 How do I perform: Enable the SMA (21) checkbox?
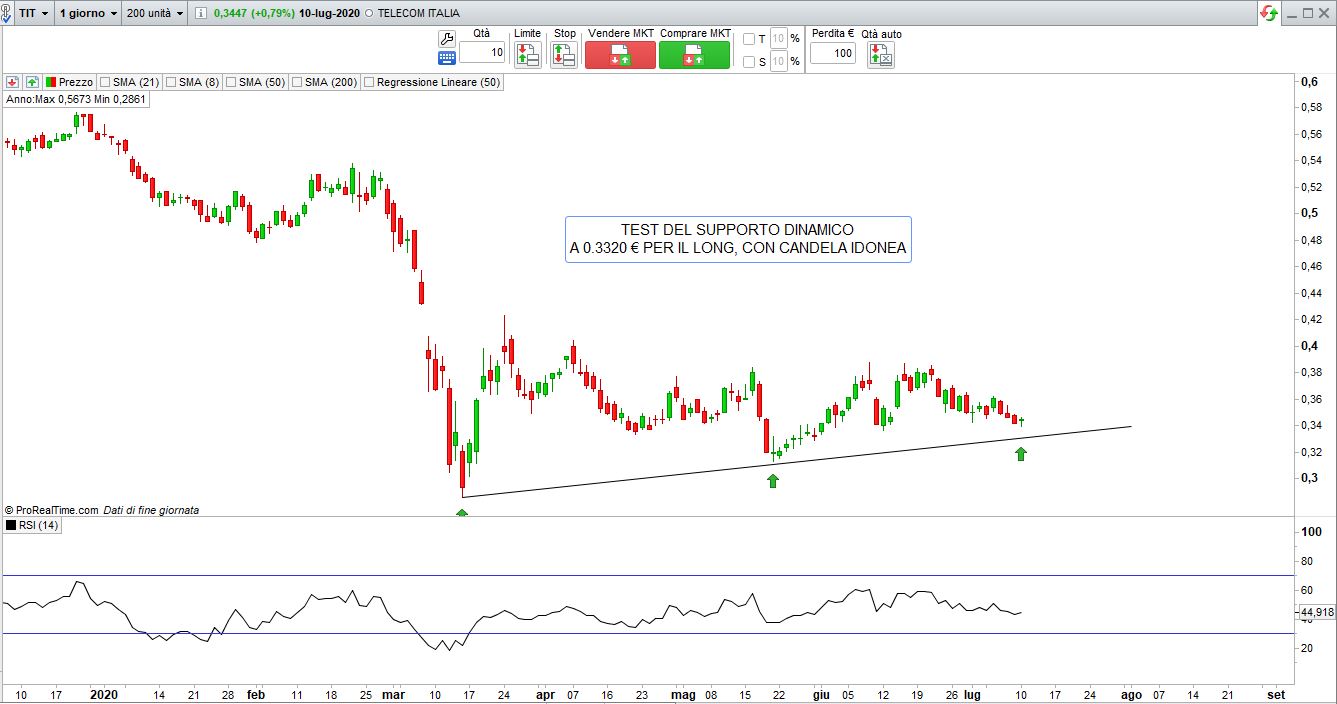(106, 82)
